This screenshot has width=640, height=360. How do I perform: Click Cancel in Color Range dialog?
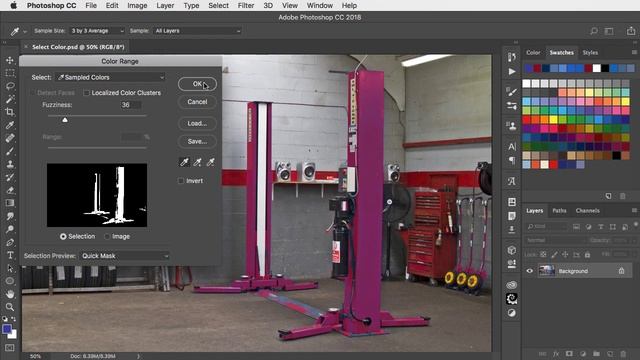(197, 102)
